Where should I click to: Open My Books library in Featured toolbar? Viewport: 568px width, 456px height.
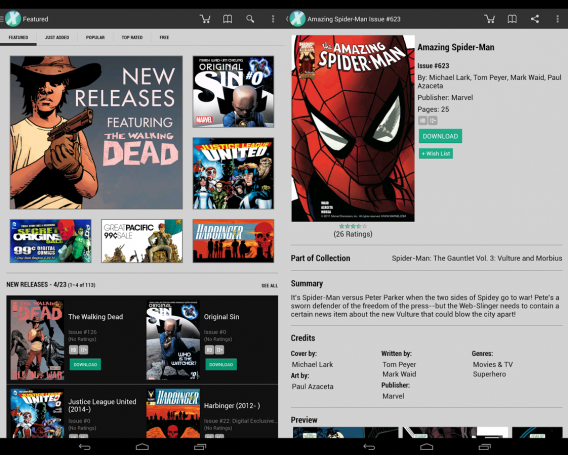point(227,19)
